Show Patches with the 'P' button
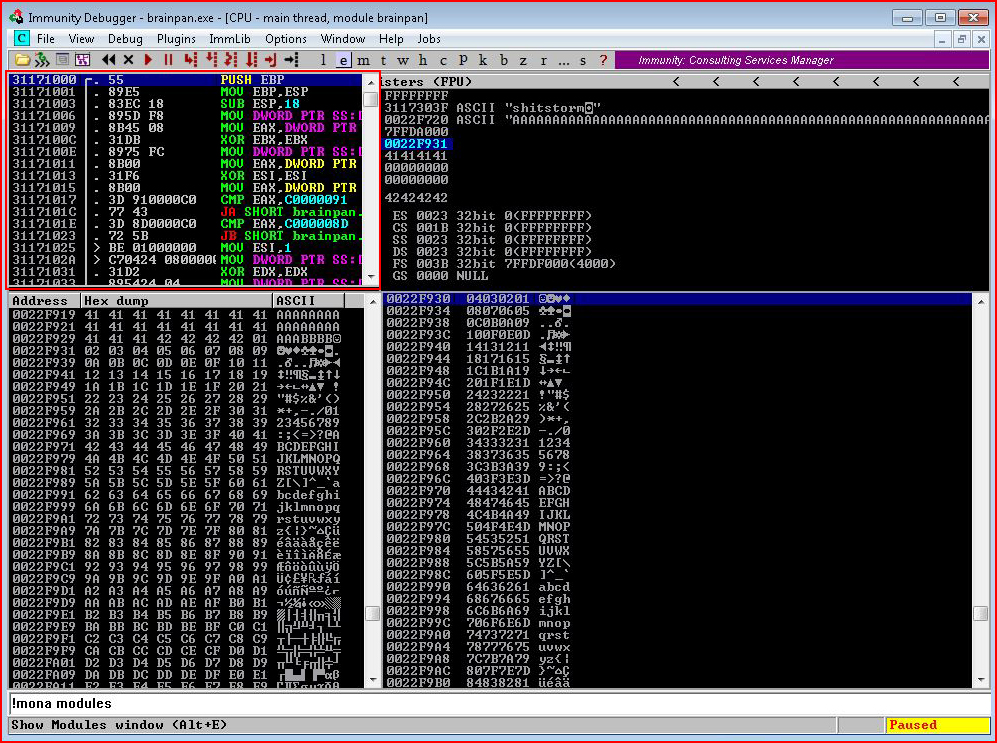The height and width of the screenshot is (743, 997). click(463, 60)
